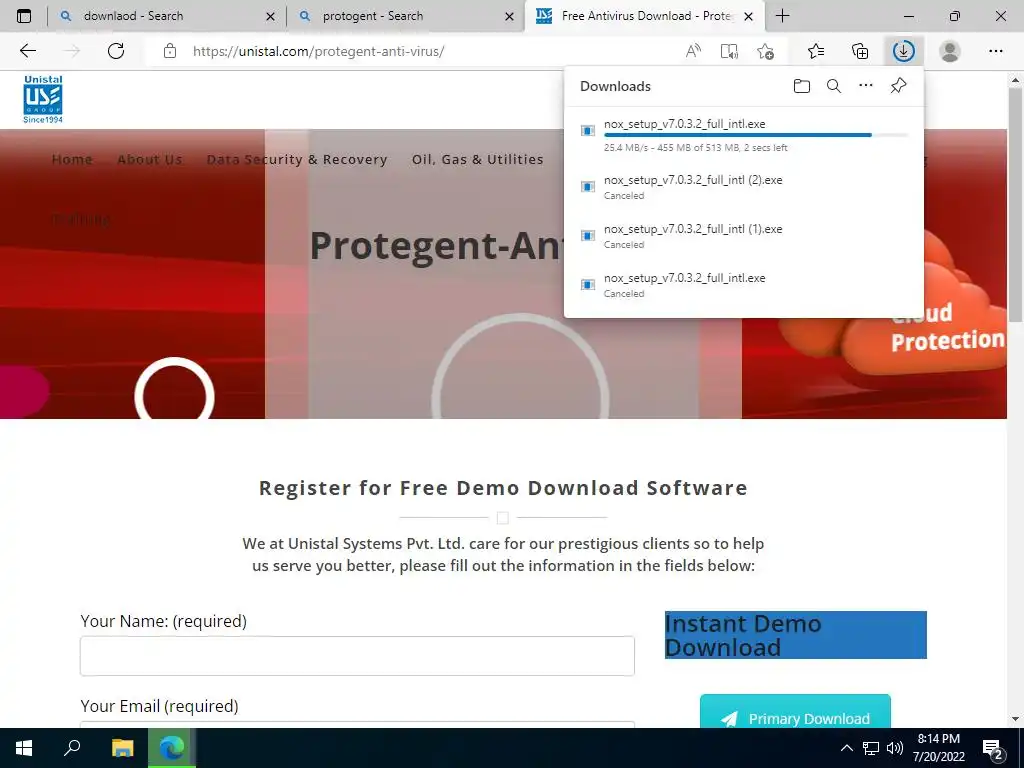Image resolution: width=1024 pixels, height=768 pixels.
Task: Click the 'Your Email (required)' label
Action: click(159, 706)
